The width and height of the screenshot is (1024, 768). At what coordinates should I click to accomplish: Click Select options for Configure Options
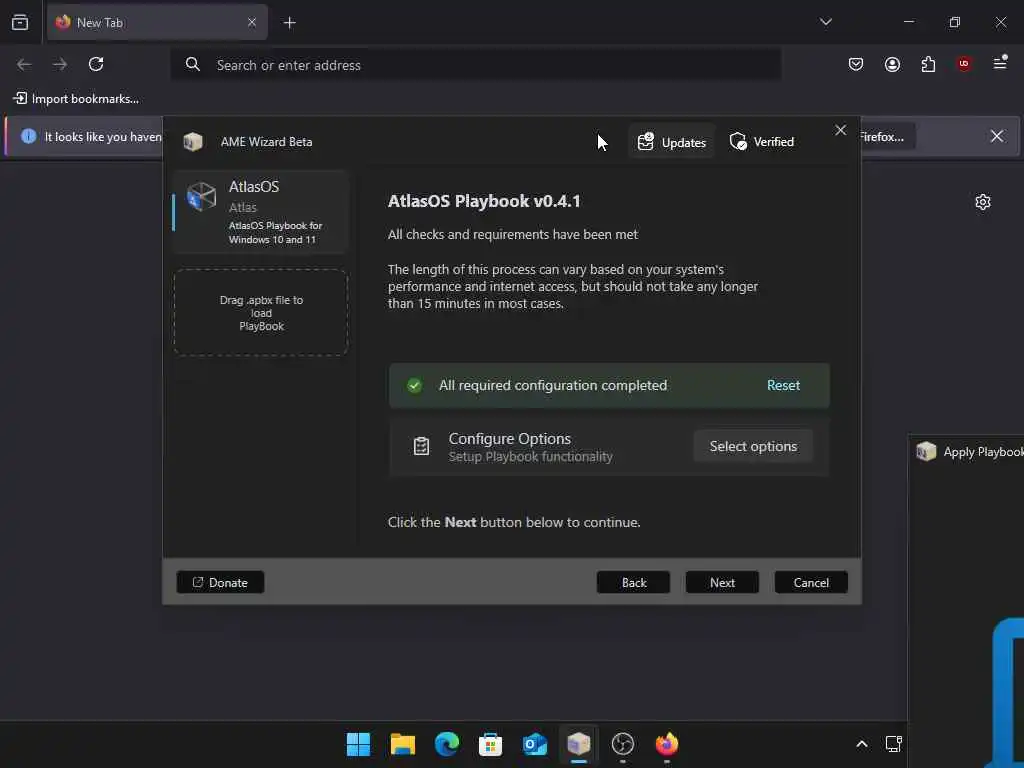pyautogui.click(x=753, y=446)
